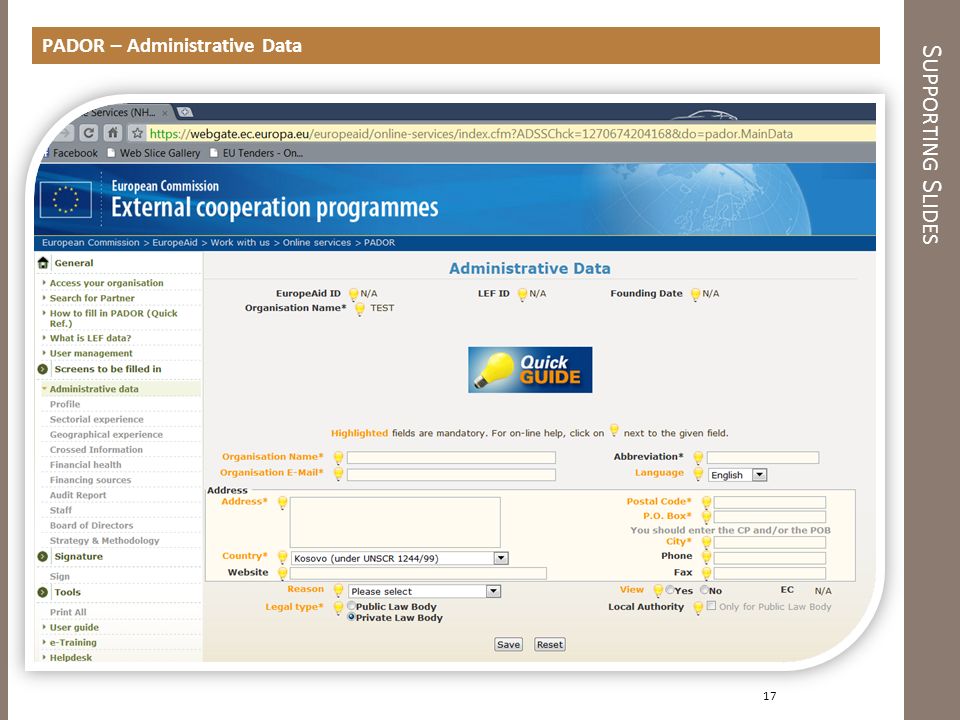Click the help bulb next to Founding Date

point(696,295)
